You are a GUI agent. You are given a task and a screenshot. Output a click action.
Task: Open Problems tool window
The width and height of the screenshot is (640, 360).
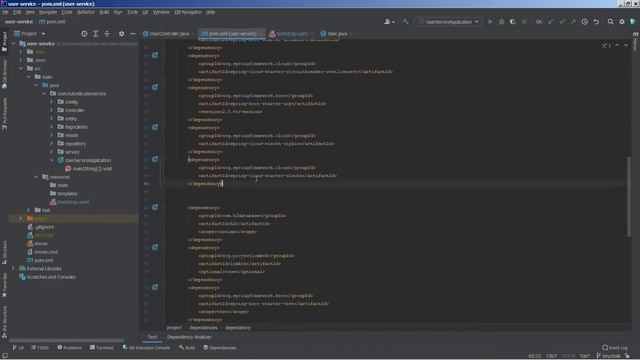point(69,348)
